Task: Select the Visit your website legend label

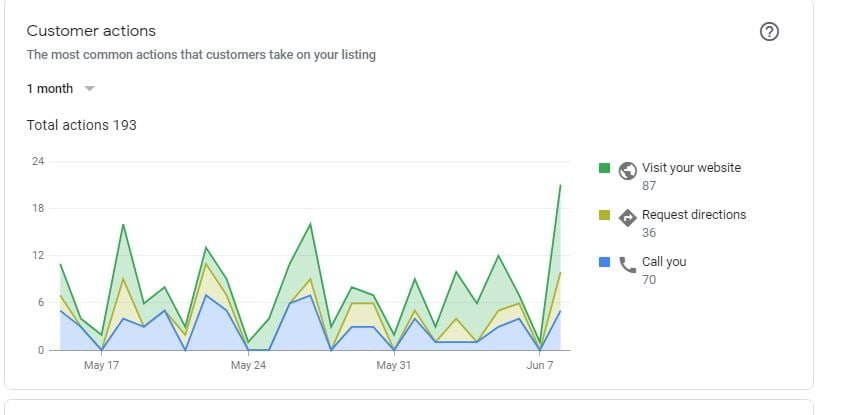Action: pyautogui.click(x=691, y=168)
